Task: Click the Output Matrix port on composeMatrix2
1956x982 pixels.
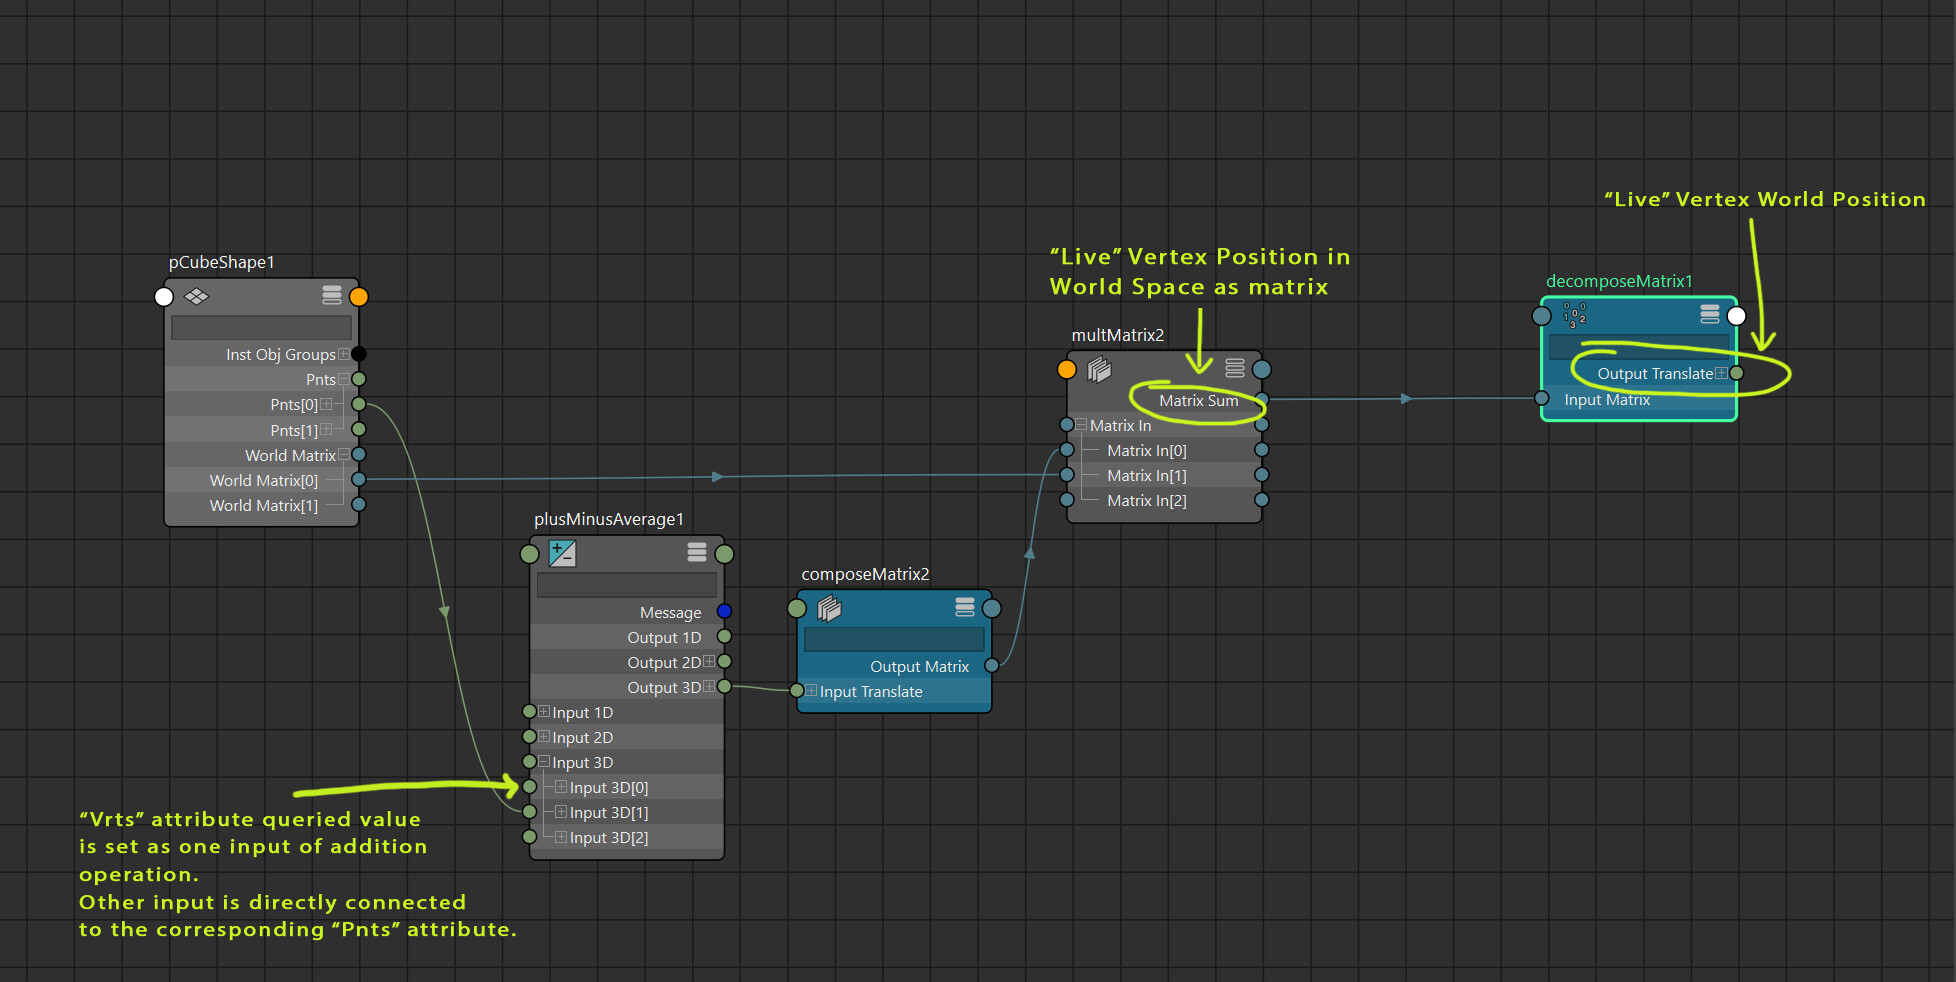Action: (991, 666)
